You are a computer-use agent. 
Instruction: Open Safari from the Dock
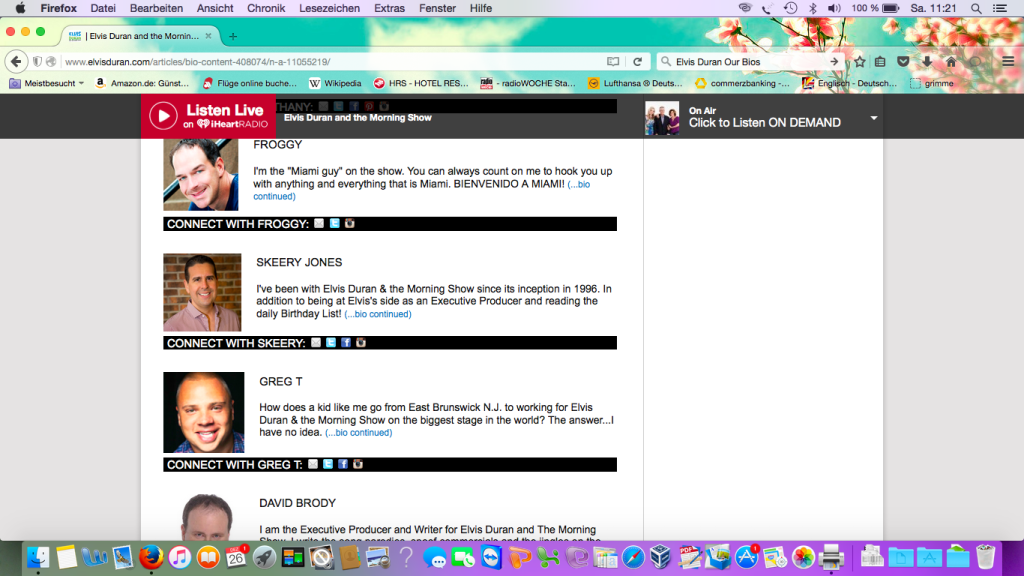pos(633,557)
